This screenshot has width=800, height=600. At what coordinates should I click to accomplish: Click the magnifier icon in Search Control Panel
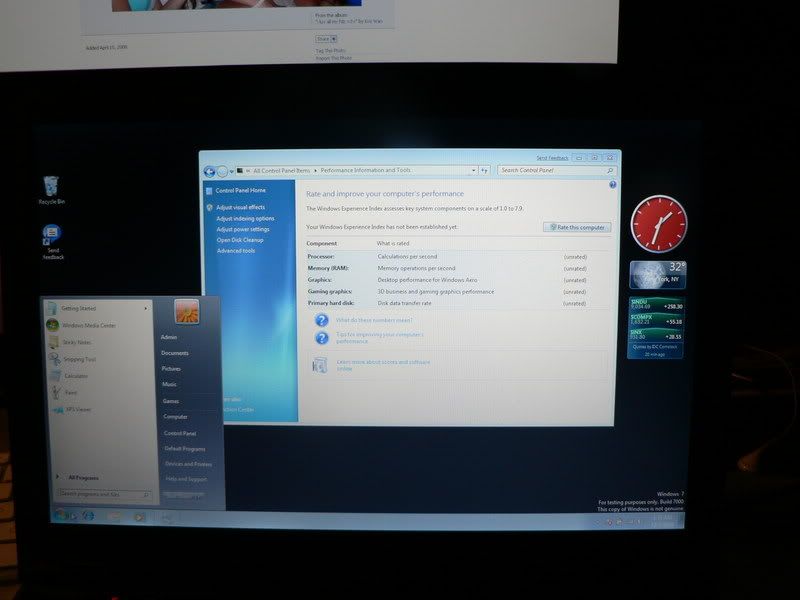(610, 170)
